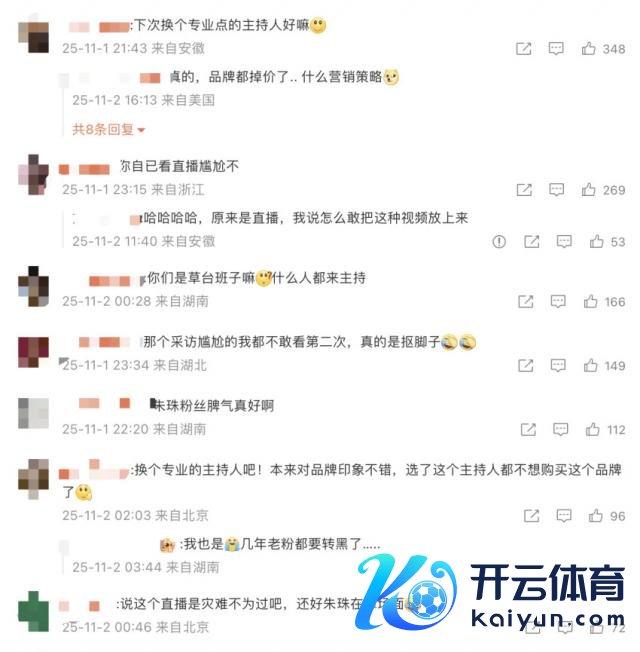Expand the 共8条回复 replies
The height and width of the screenshot is (652, 640).
pos(108,129)
